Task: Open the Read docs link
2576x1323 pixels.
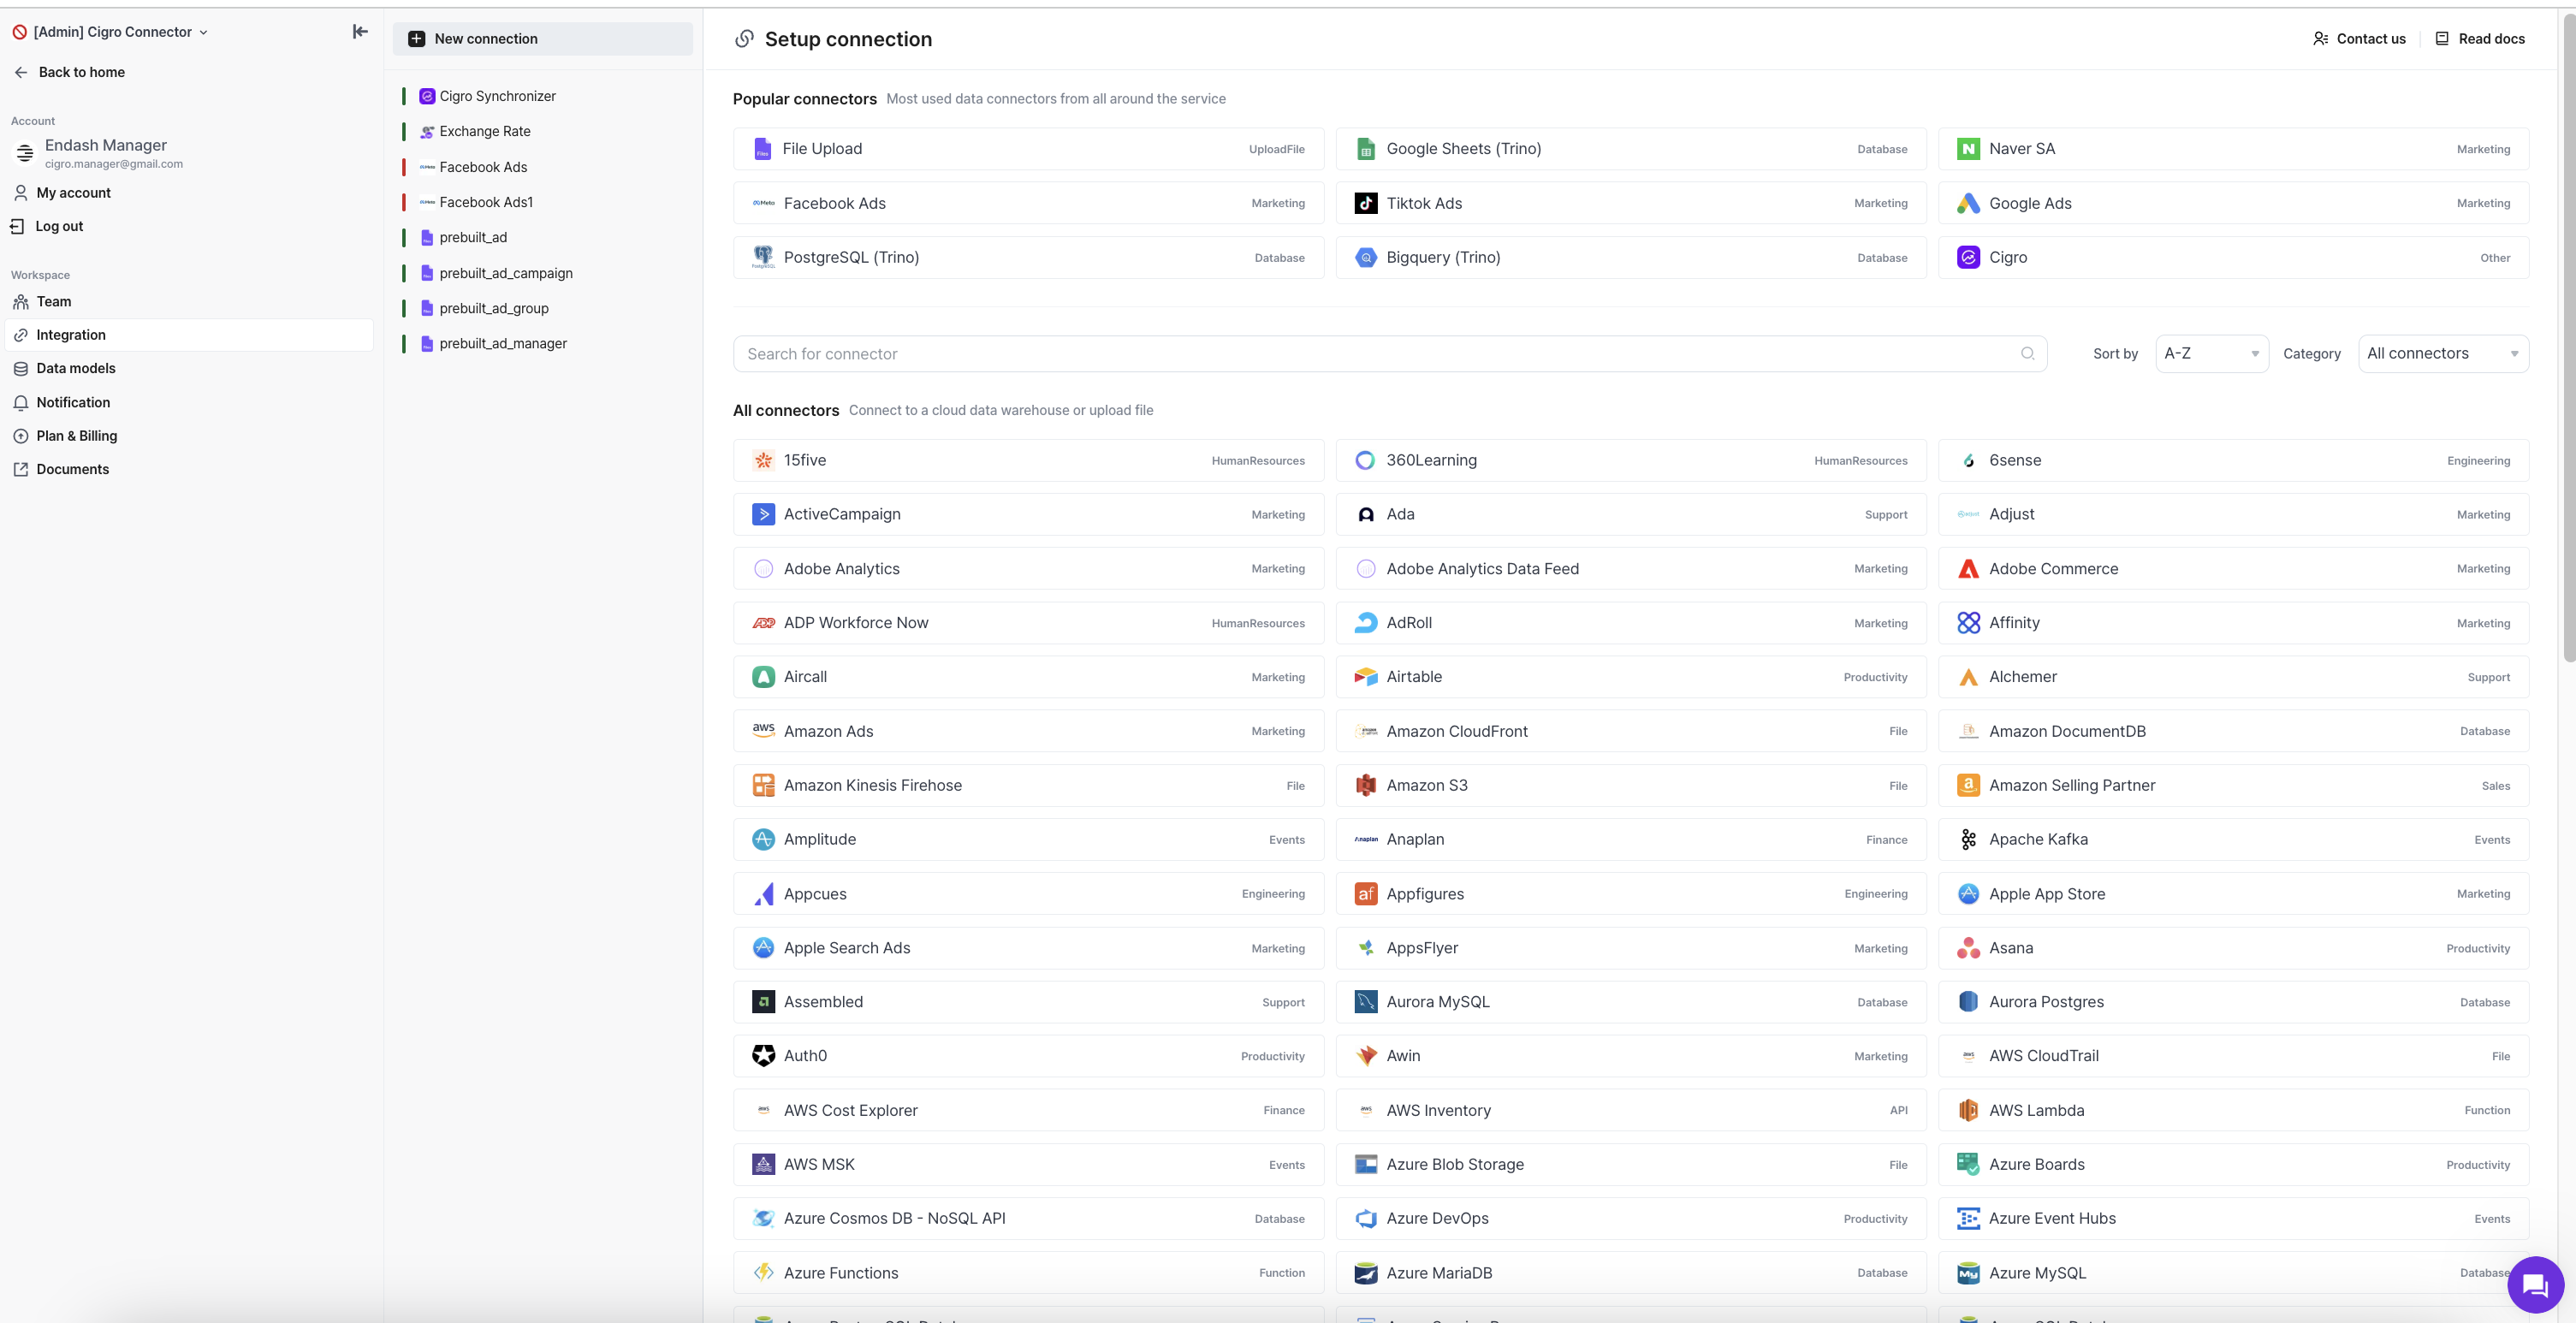Action: click(x=2479, y=39)
